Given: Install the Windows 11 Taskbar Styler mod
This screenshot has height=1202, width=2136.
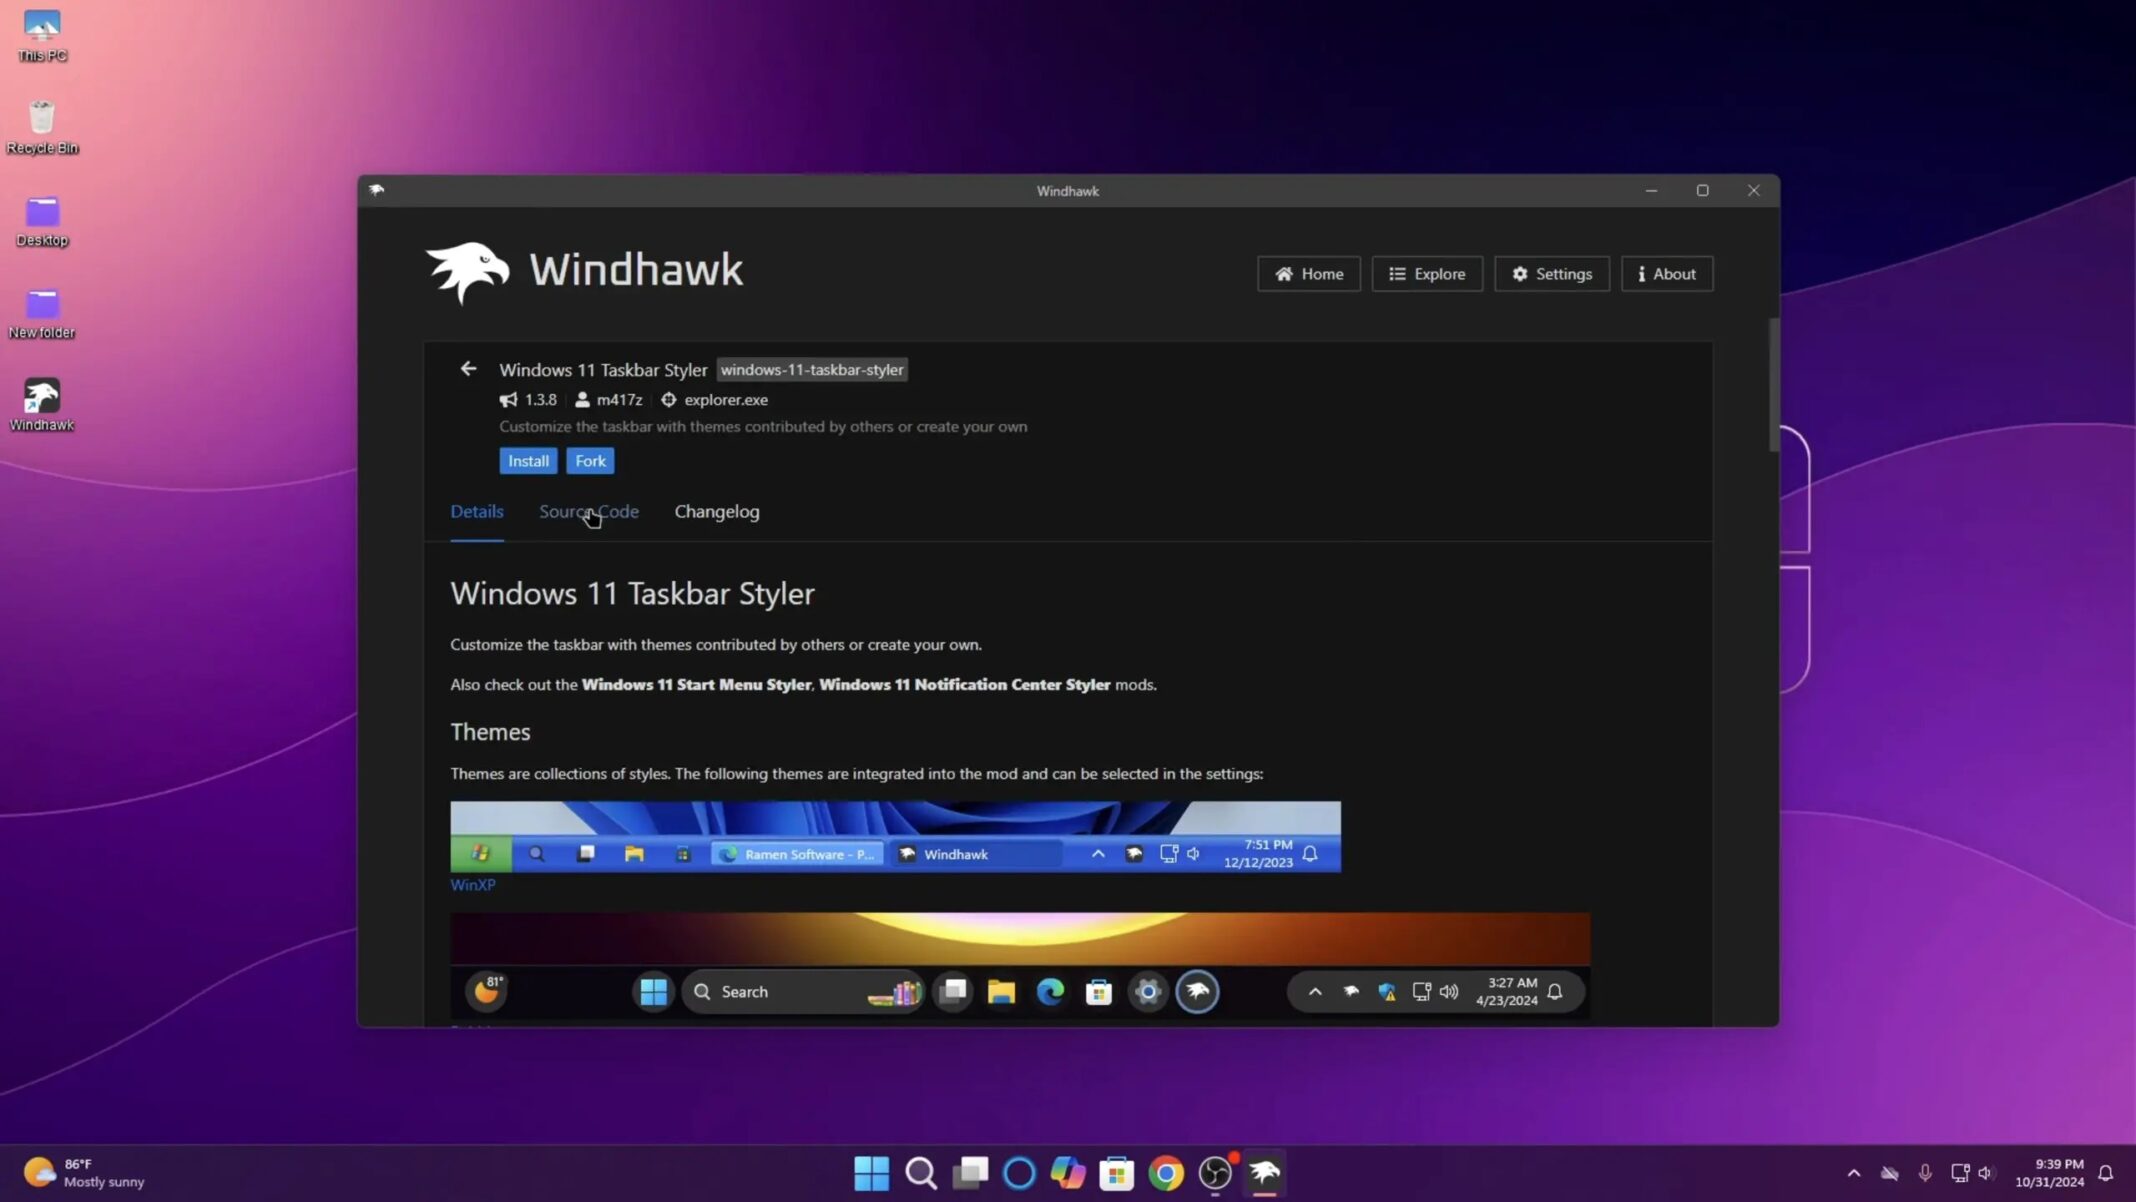Looking at the screenshot, I should tap(528, 460).
